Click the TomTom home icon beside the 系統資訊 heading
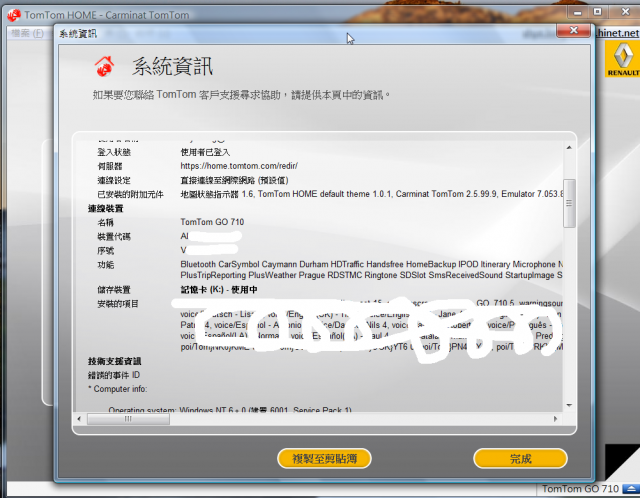The width and height of the screenshot is (640, 498). click(104, 66)
